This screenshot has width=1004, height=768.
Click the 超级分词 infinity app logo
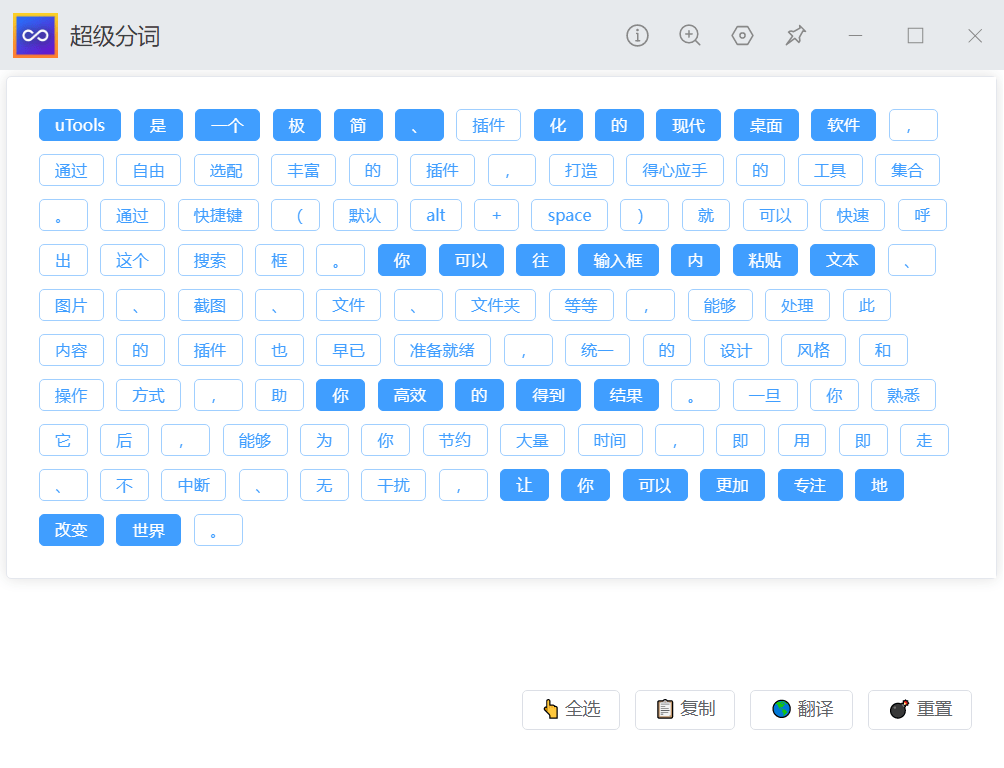pos(35,36)
